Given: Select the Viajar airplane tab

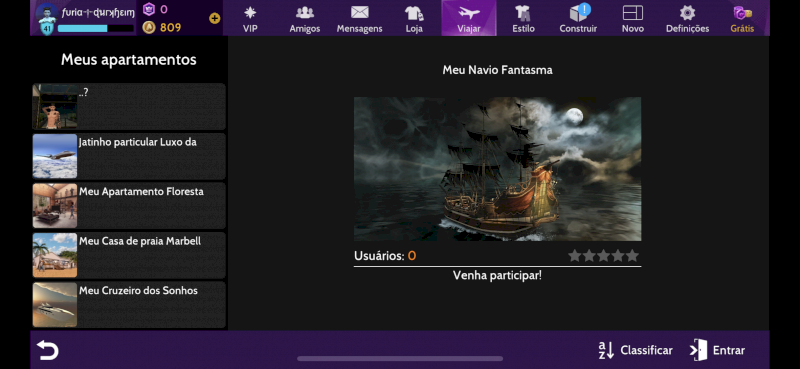Looking at the screenshot, I should [468, 18].
